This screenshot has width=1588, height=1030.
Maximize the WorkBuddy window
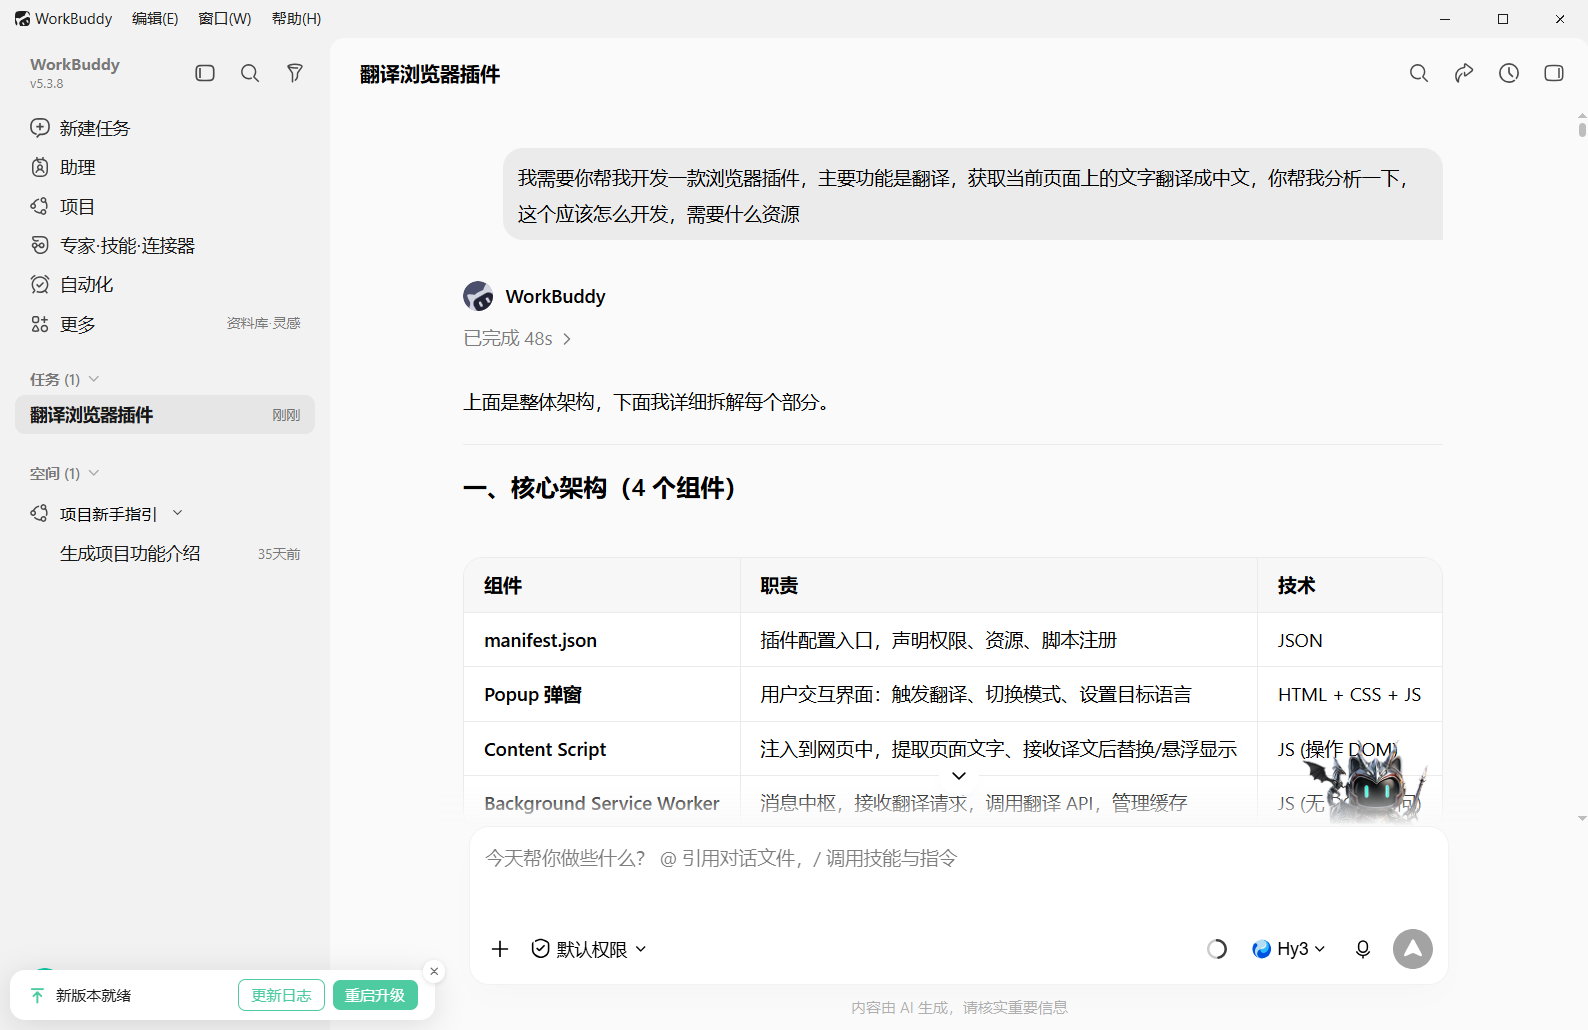coord(1503,19)
